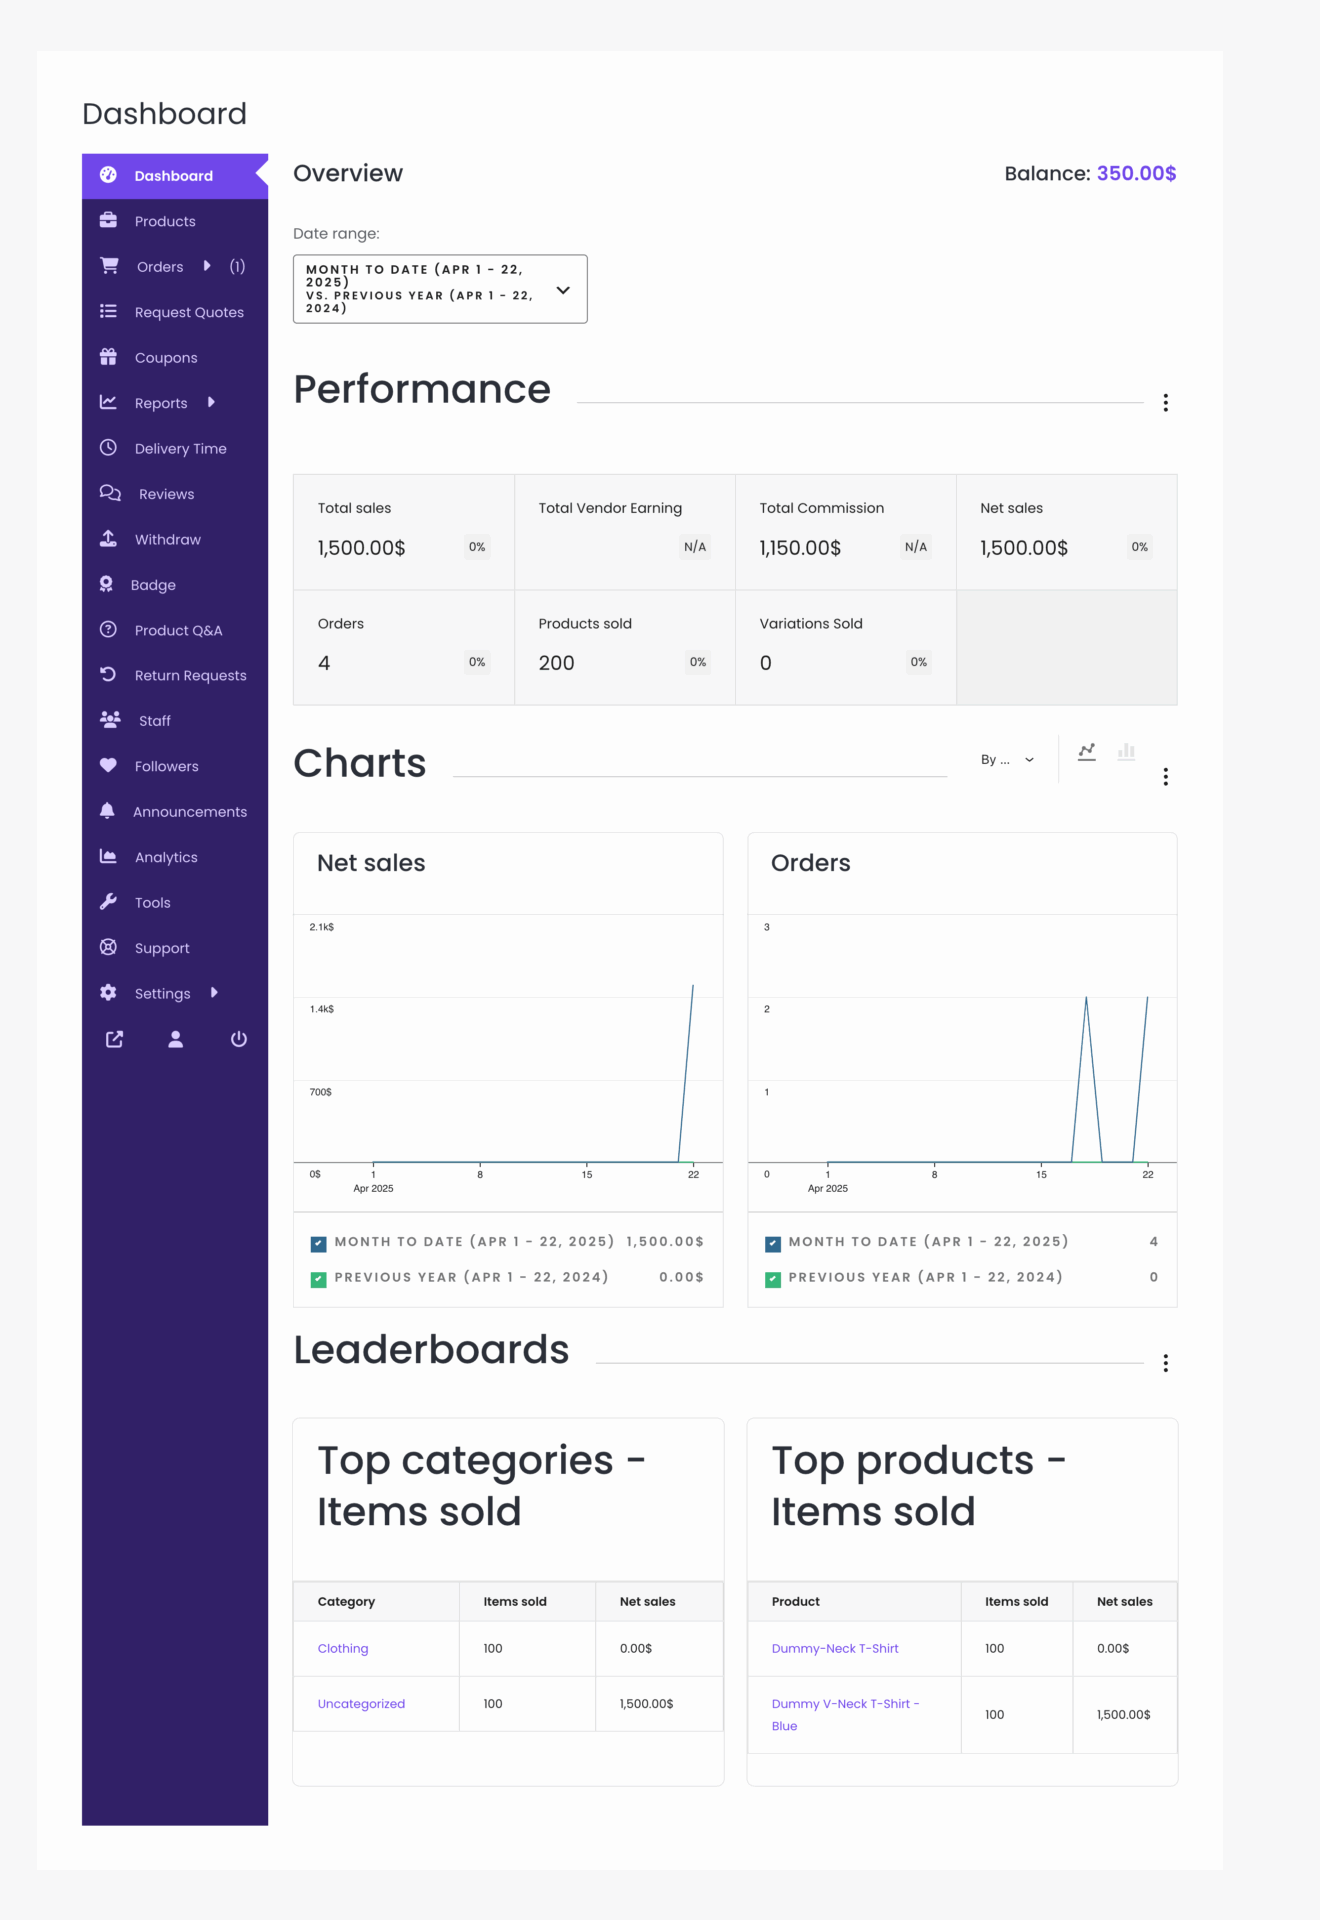This screenshot has width=1320, height=1920.
Task: Open Announcements menu item
Action: pos(175,812)
